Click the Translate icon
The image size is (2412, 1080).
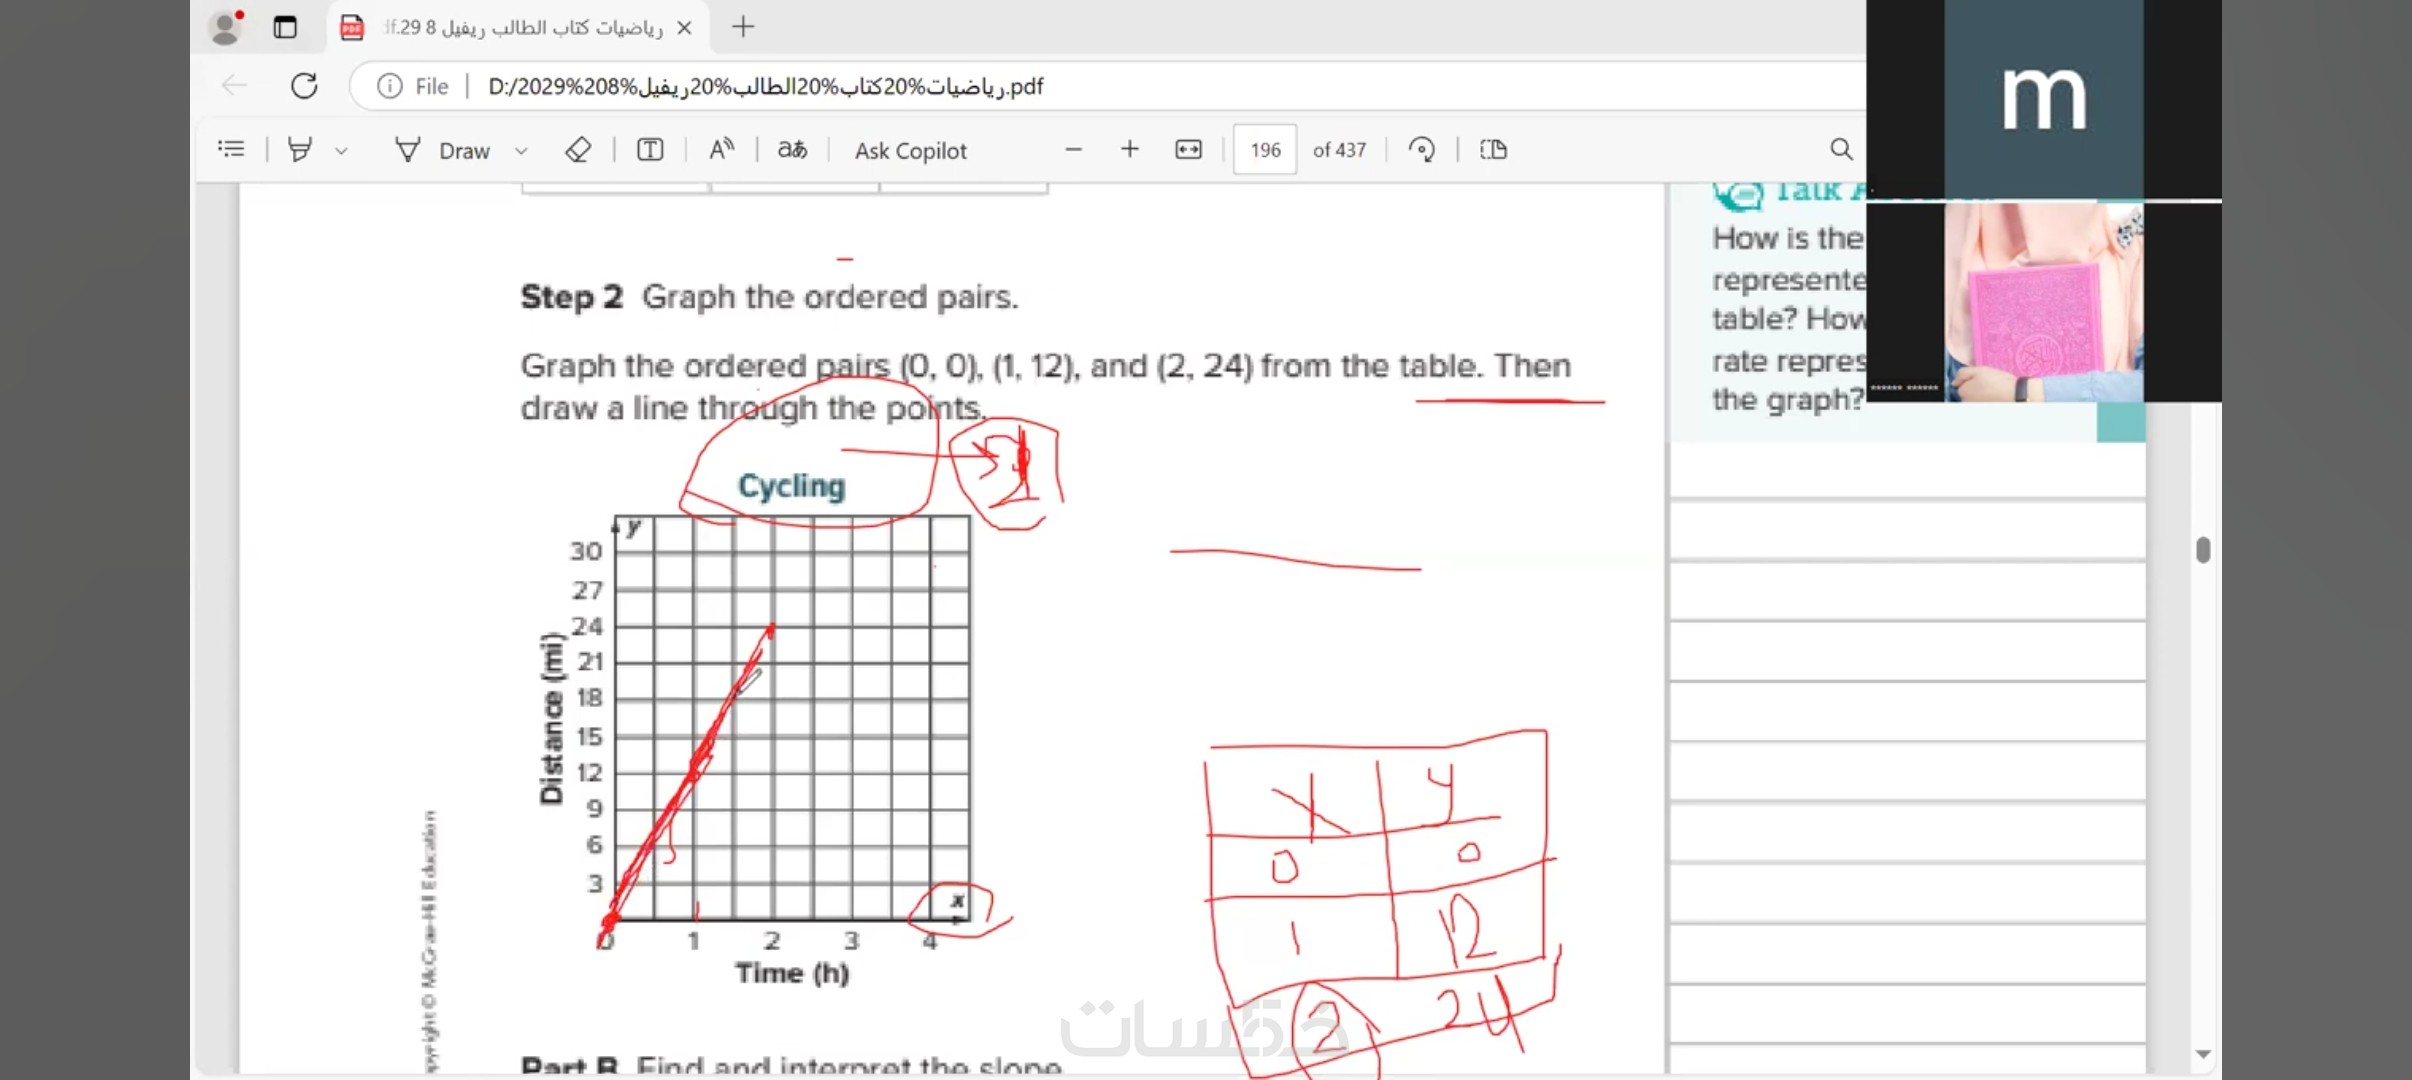click(x=792, y=150)
